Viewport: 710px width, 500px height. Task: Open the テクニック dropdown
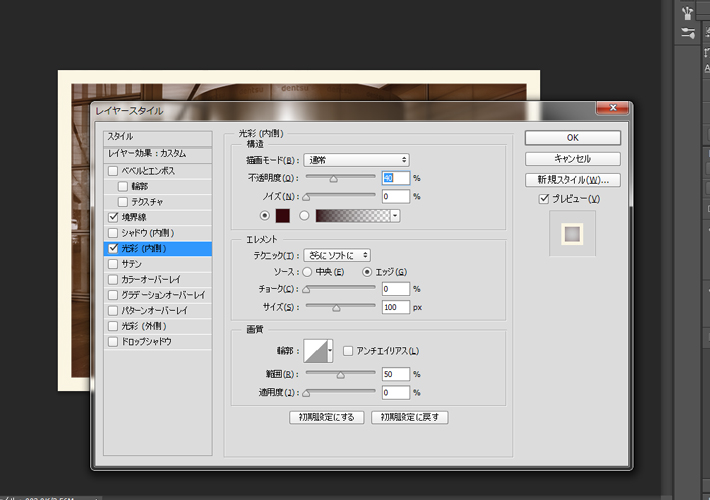(337, 255)
